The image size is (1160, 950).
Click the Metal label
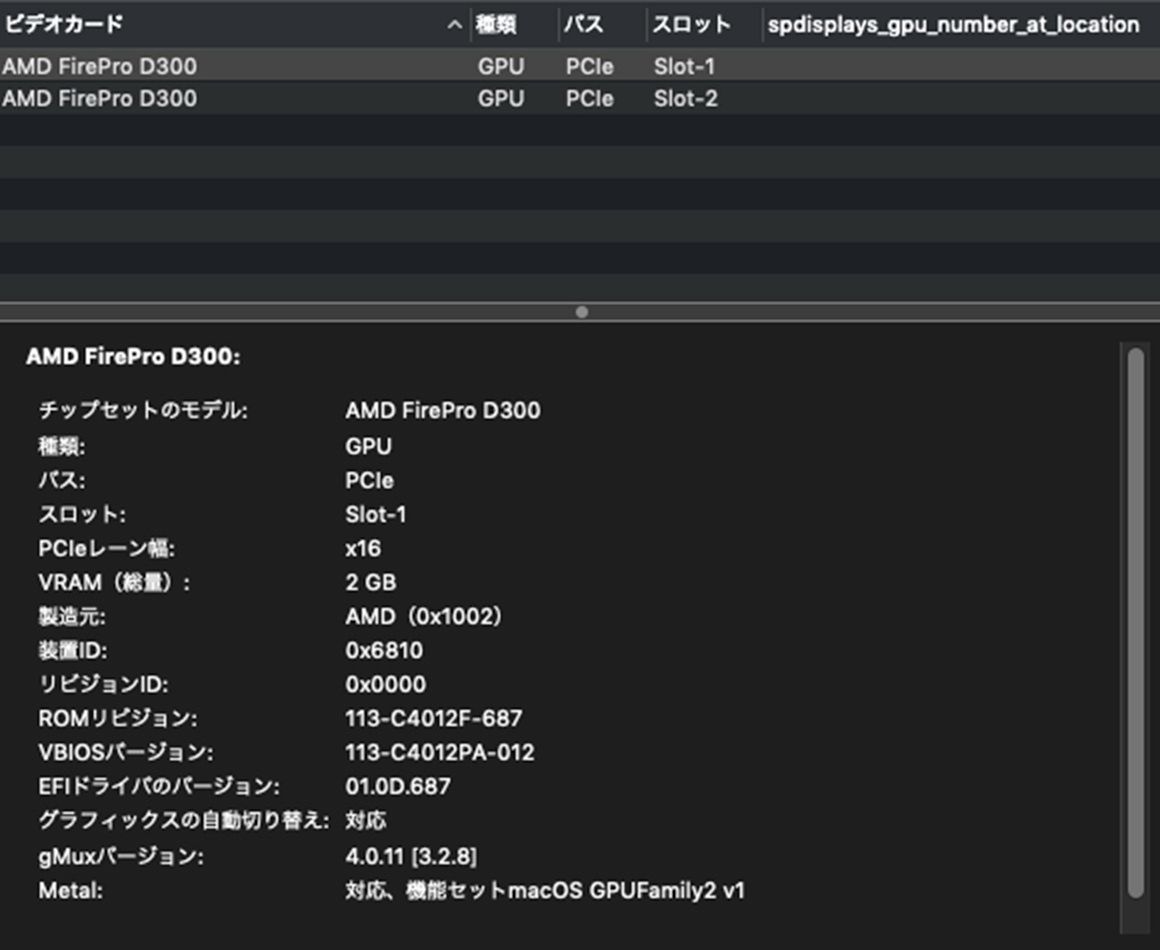pos(71,891)
